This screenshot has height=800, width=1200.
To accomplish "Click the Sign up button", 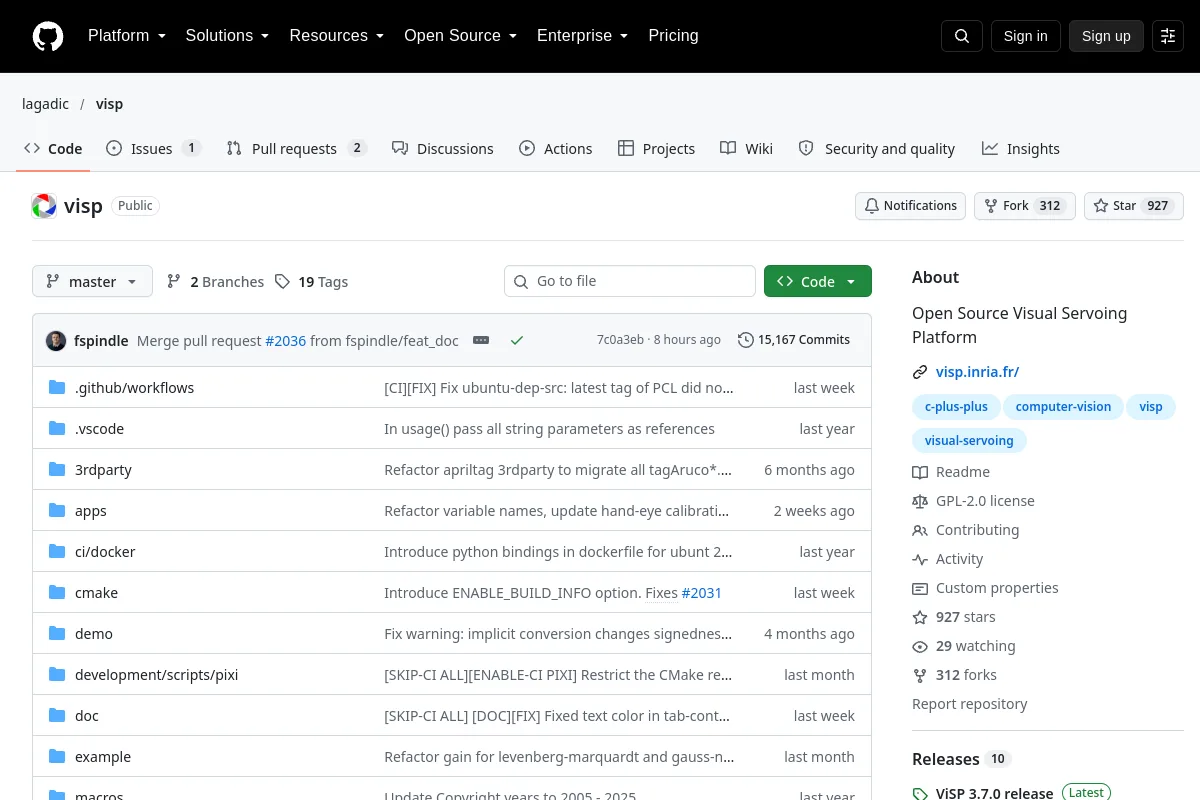I will tap(1106, 36).
